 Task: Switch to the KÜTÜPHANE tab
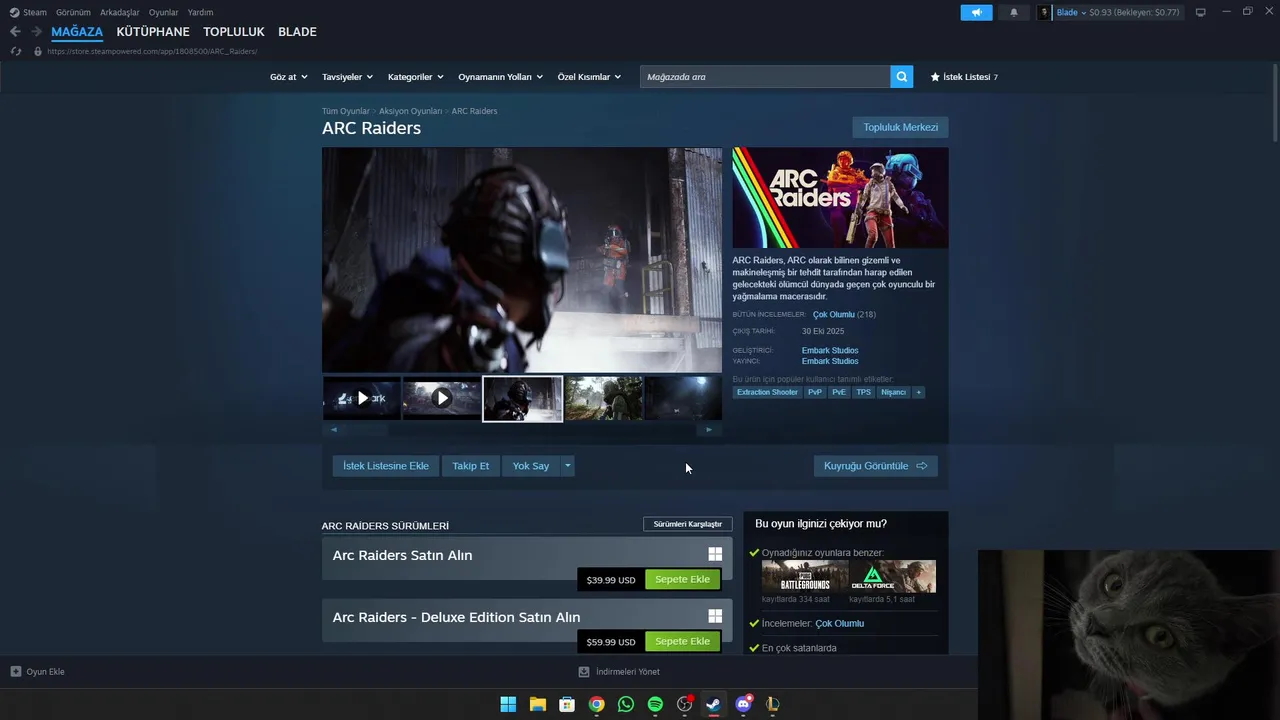pos(153,32)
